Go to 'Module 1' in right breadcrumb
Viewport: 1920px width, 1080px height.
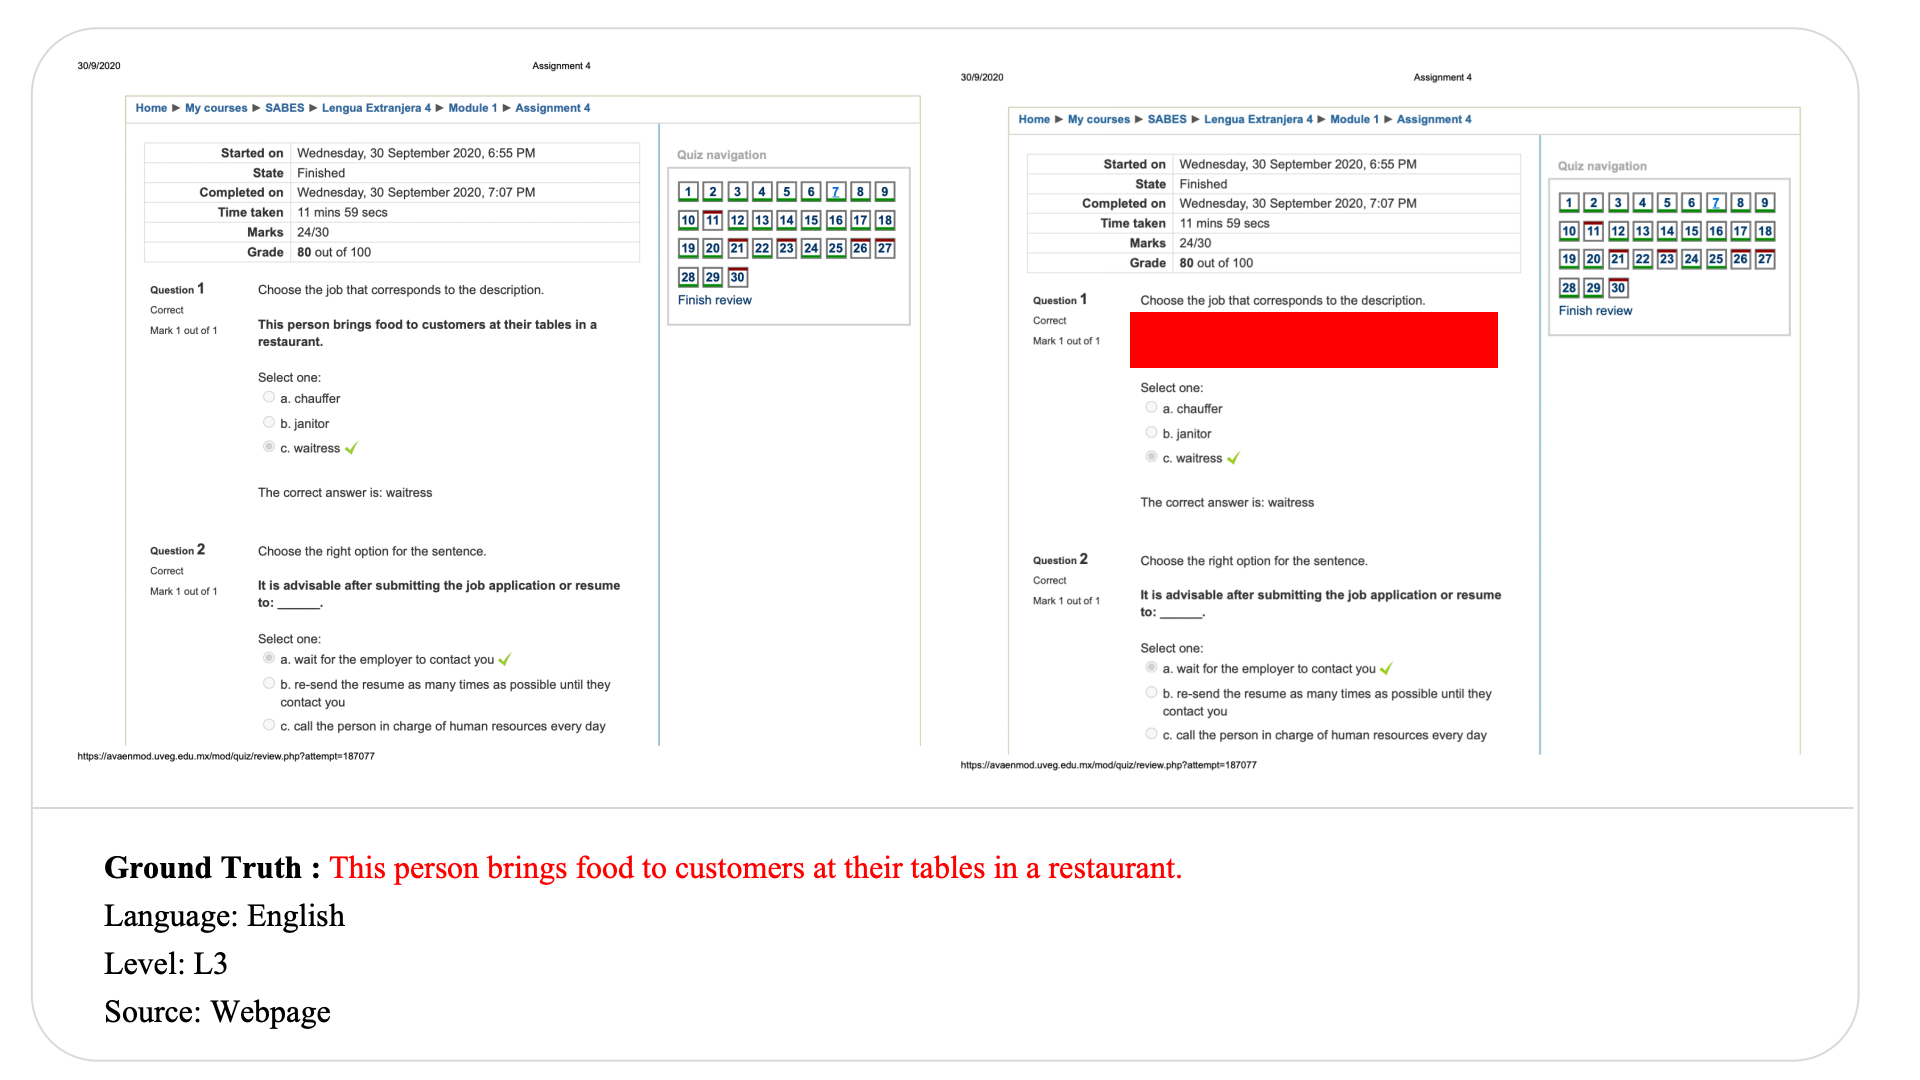1354,119
